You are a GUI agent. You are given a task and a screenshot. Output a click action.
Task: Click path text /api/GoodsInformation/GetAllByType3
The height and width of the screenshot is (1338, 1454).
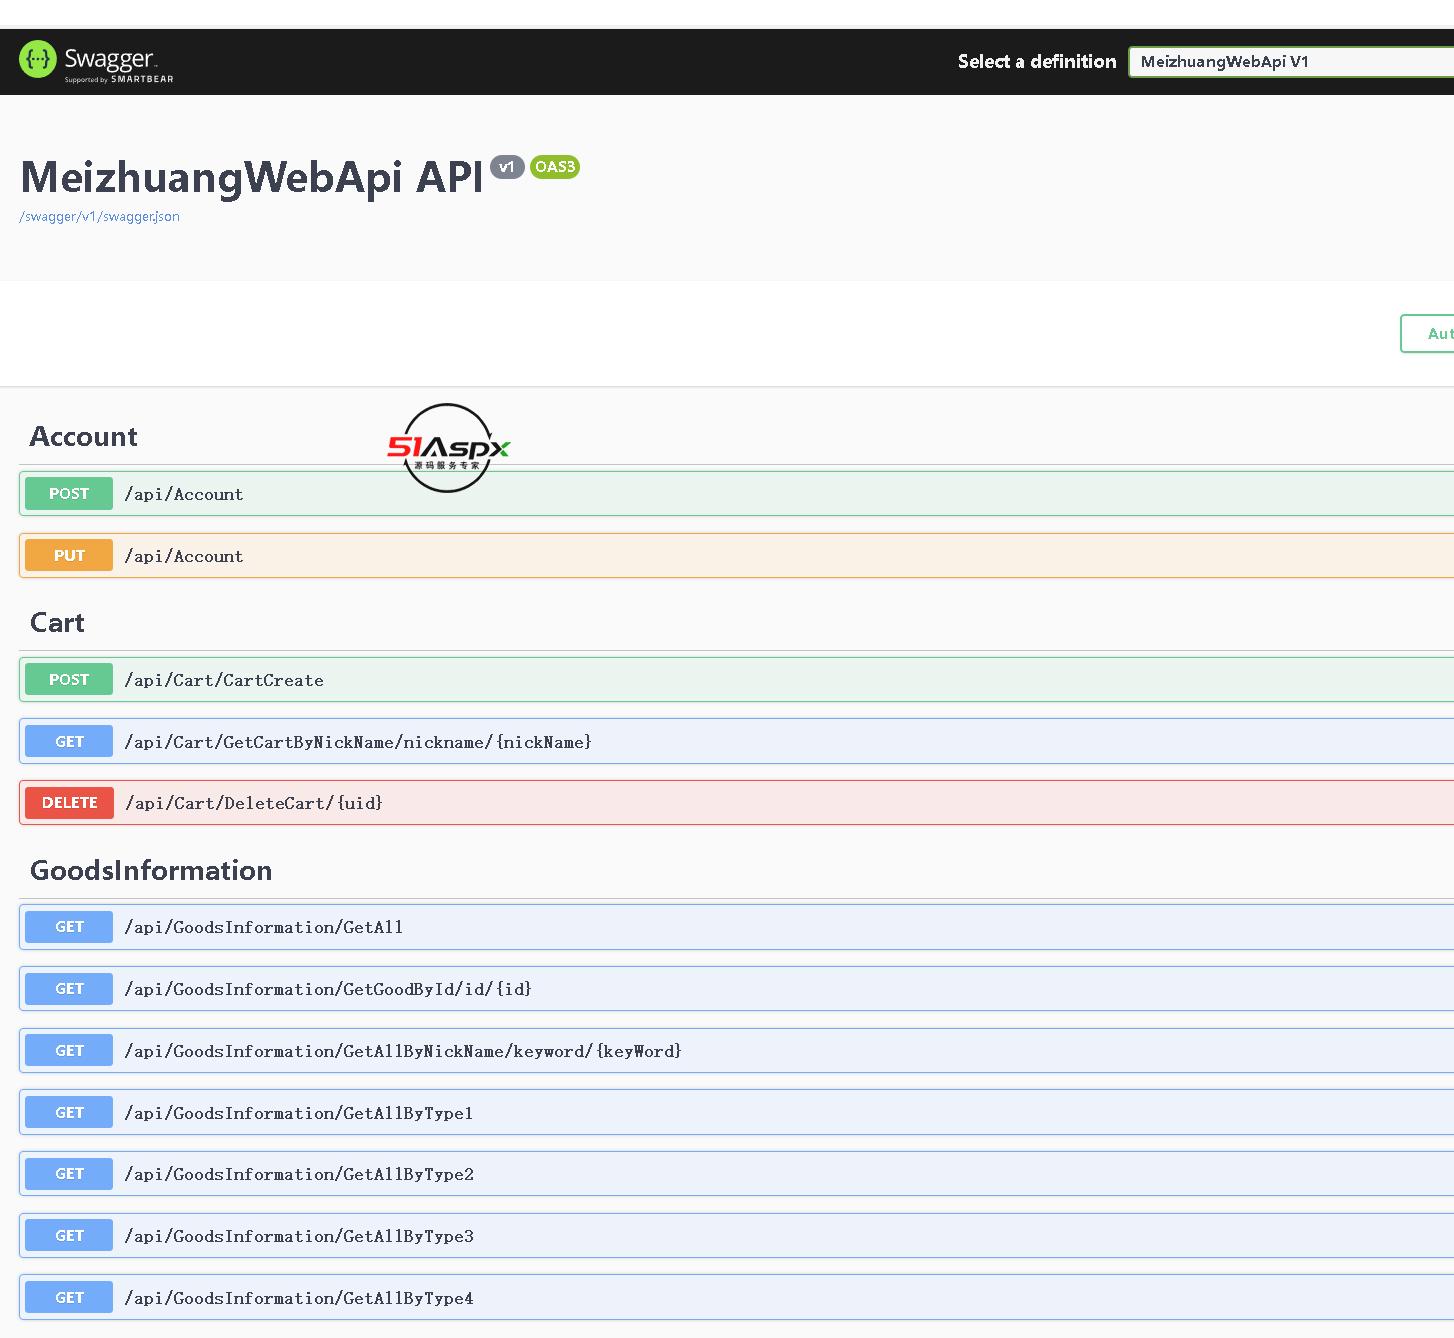click(298, 1236)
